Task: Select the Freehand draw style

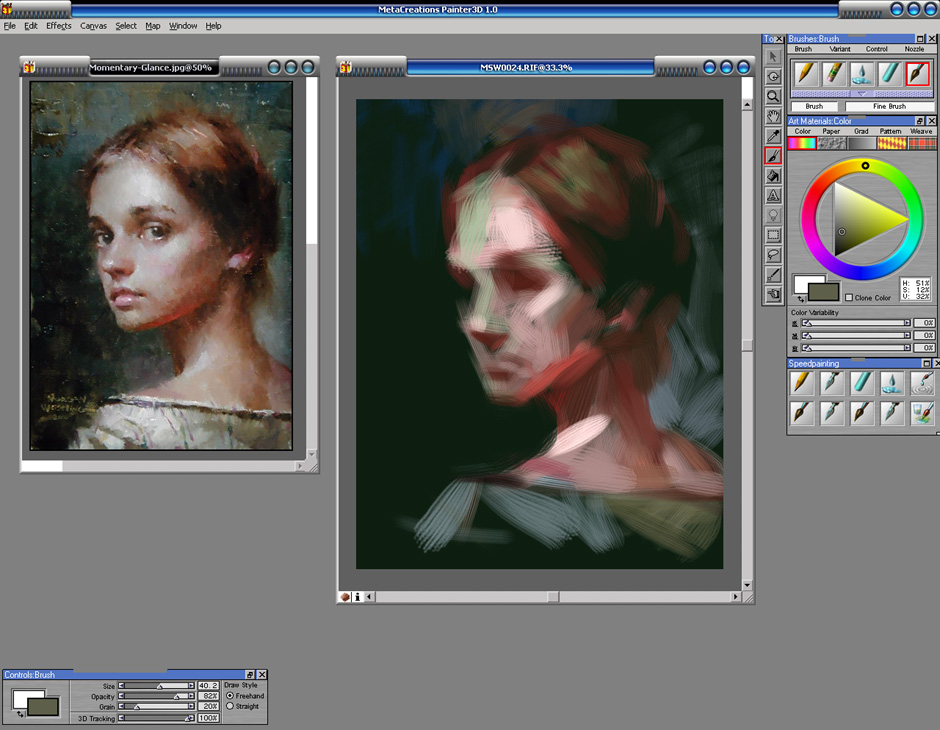Action: point(230,696)
